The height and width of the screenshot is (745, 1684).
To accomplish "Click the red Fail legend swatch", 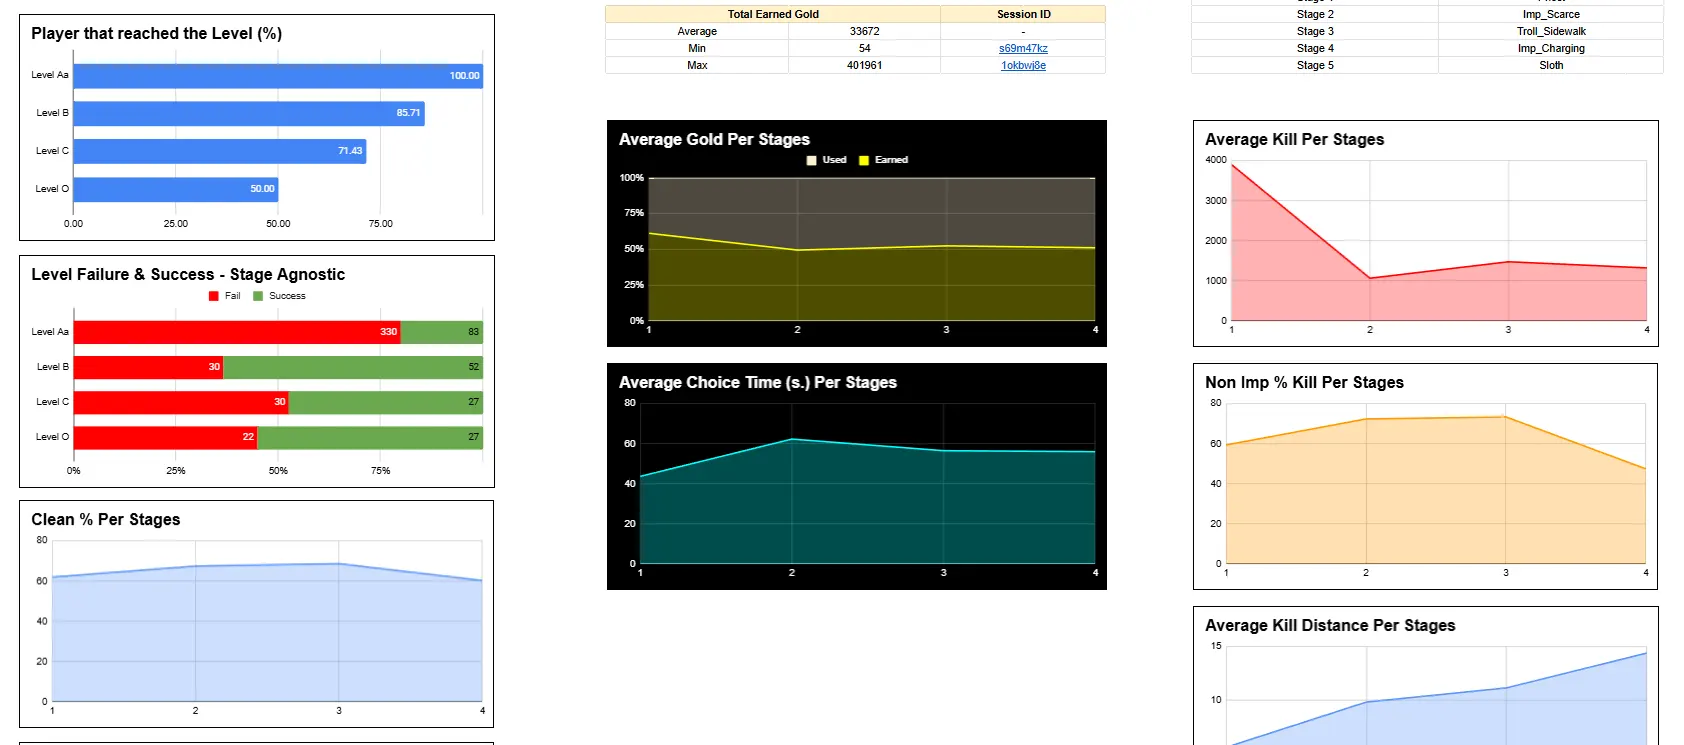I will 214,296.
